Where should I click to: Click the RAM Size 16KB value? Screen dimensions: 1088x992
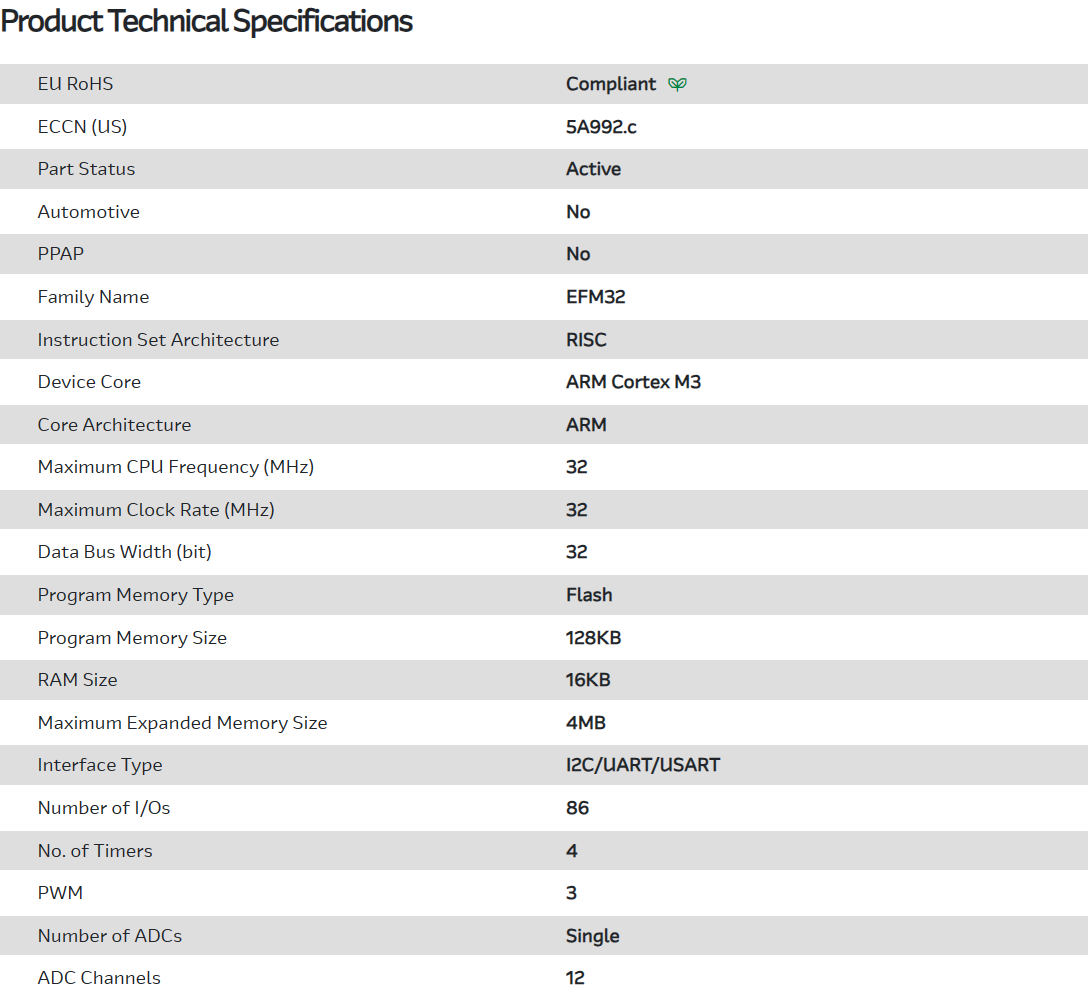tap(588, 680)
